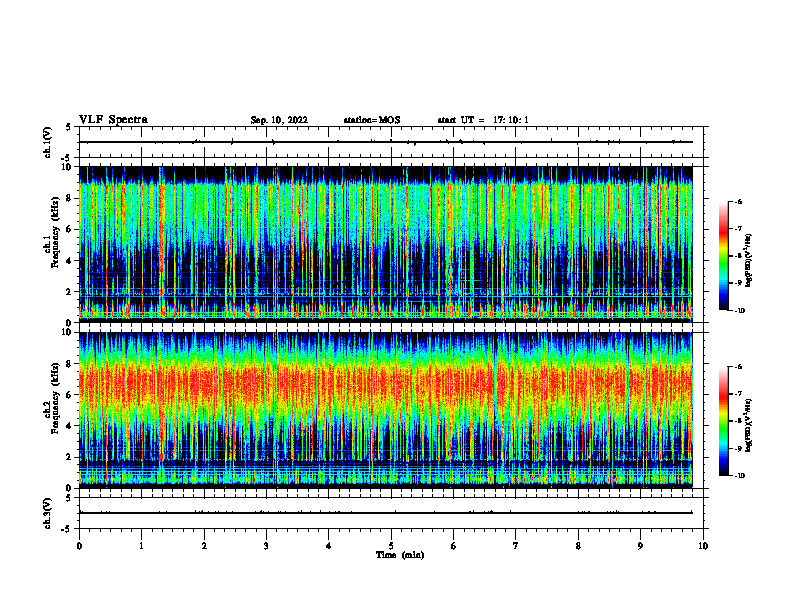792x612 pixels.
Task: Click the "station=MOS" header label
Action: [x=372, y=120]
